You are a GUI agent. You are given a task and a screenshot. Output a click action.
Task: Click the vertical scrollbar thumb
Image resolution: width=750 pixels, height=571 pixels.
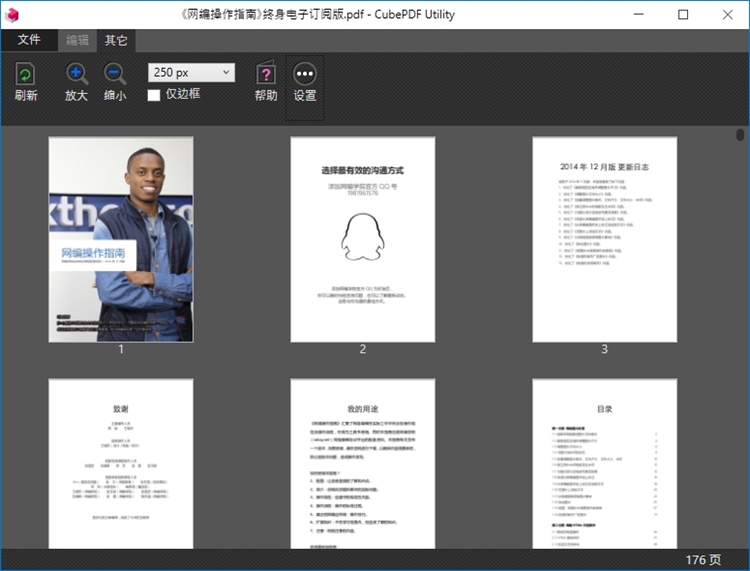tap(740, 134)
